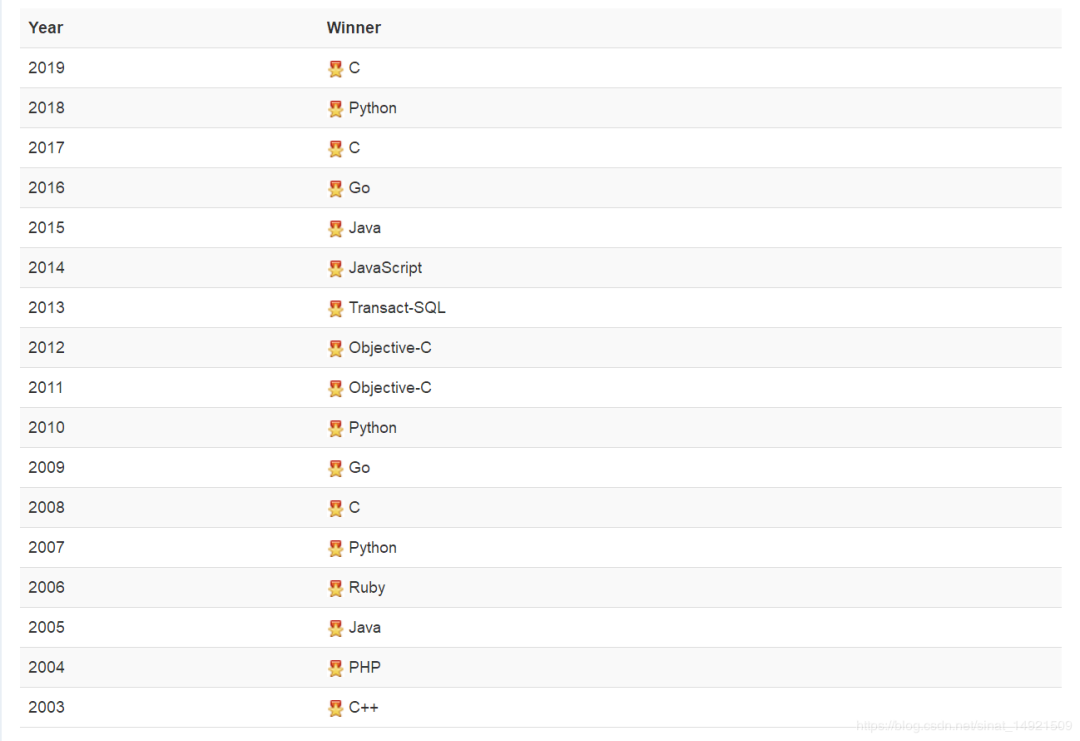The width and height of the screenshot is (1080, 741).
Task: Click the year 2003 cell
Action: pos(46,707)
